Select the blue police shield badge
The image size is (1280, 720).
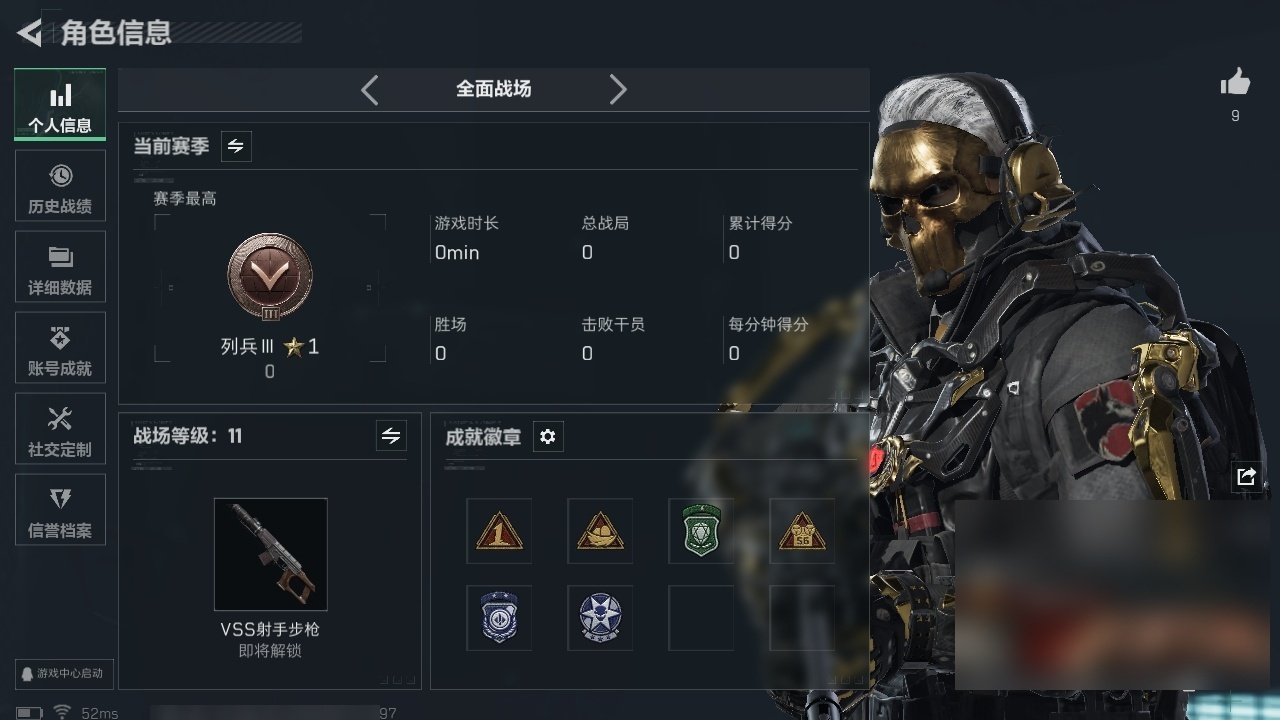tap(499, 618)
